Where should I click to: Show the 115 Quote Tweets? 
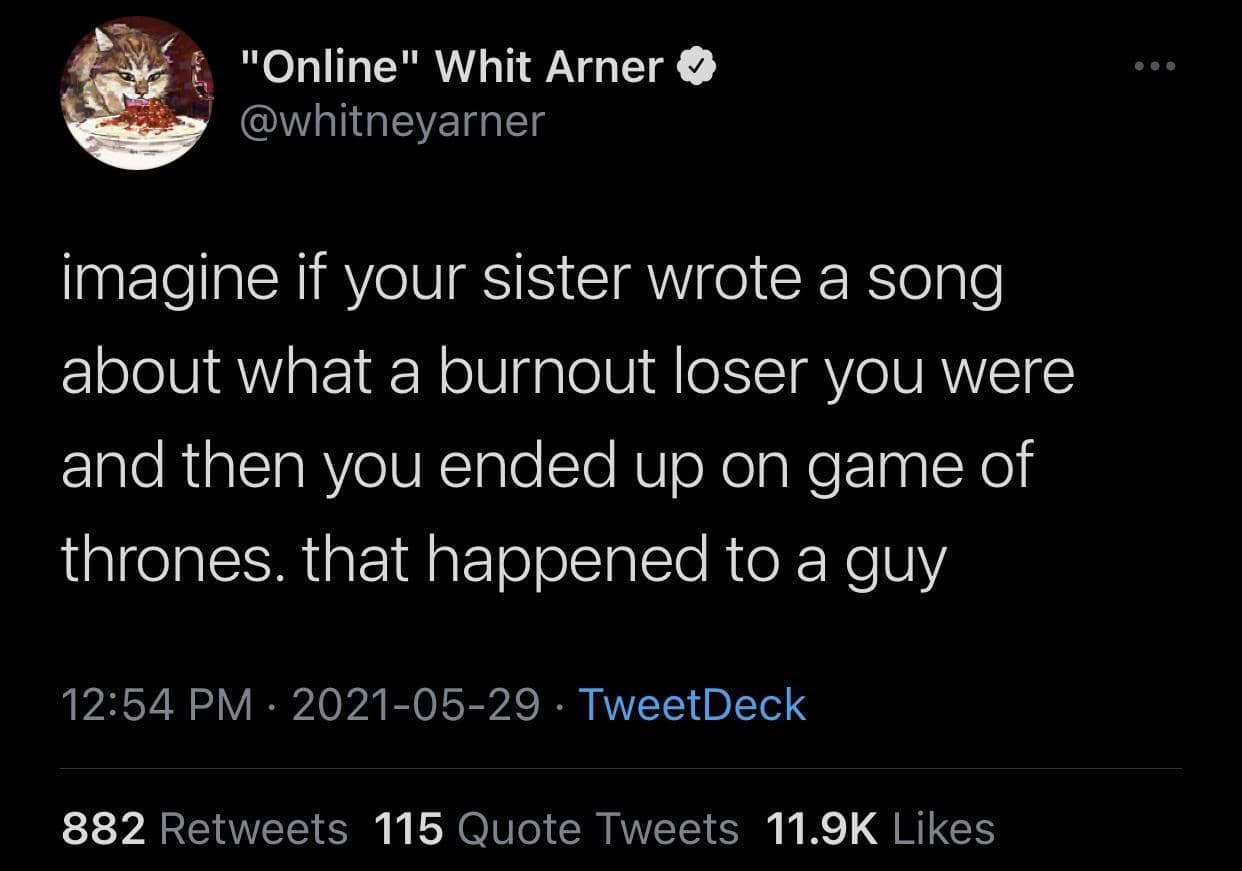pos(556,828)
